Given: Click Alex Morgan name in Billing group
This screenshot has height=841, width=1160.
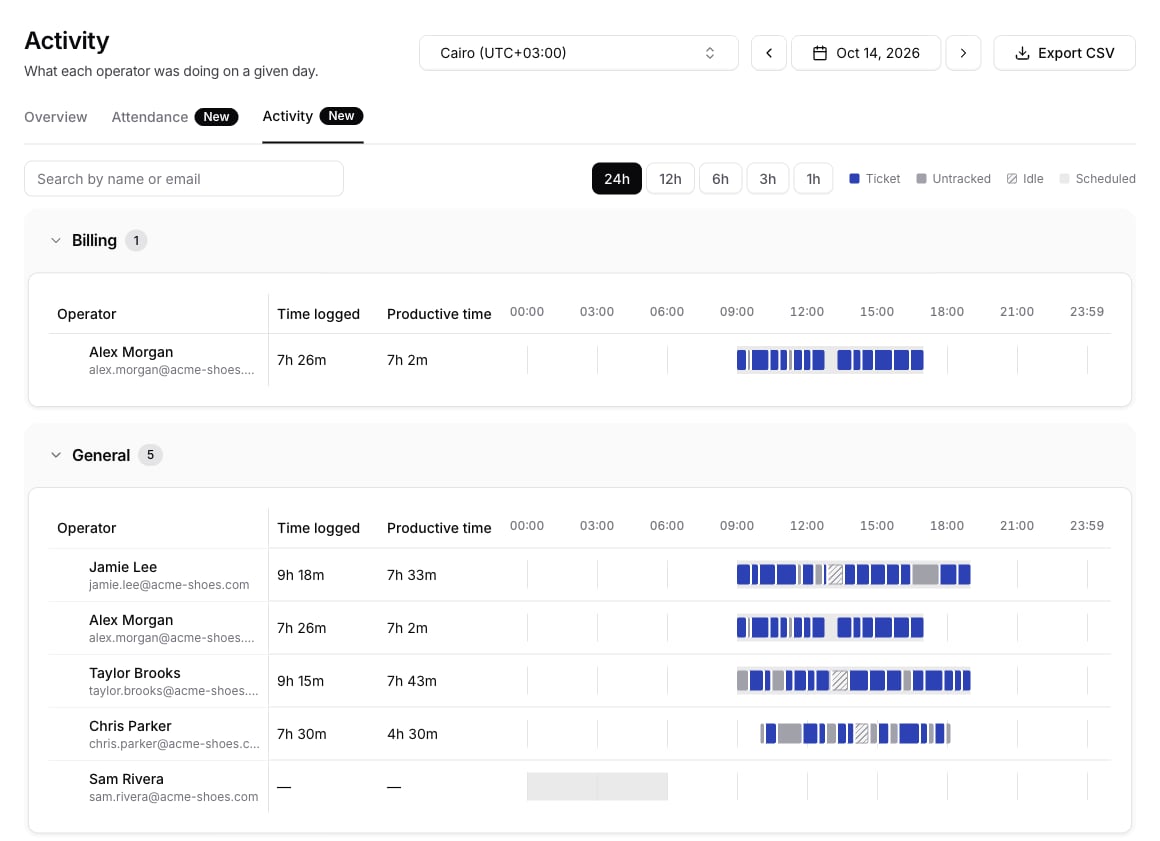Looking at the screenshot, I should pos(131,352).
